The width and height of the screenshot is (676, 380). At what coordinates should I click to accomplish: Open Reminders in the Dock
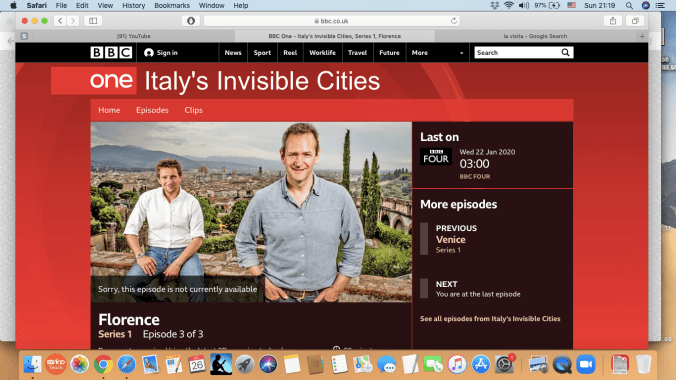[339, 364]
